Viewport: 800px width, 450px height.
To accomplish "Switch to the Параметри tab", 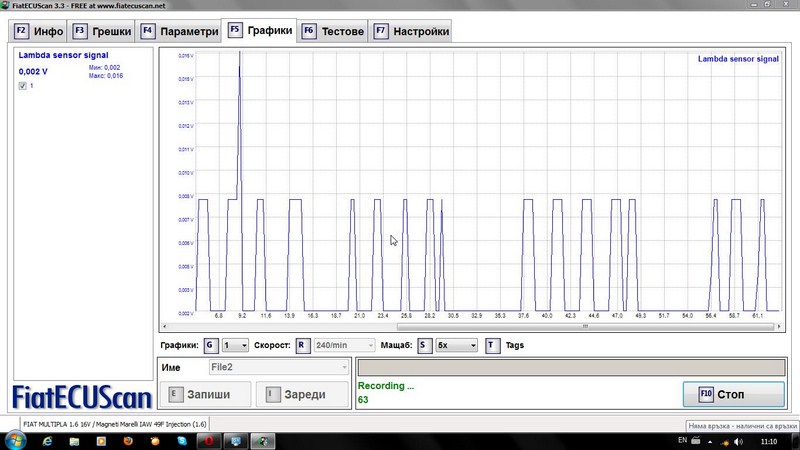I will (180, 31).
